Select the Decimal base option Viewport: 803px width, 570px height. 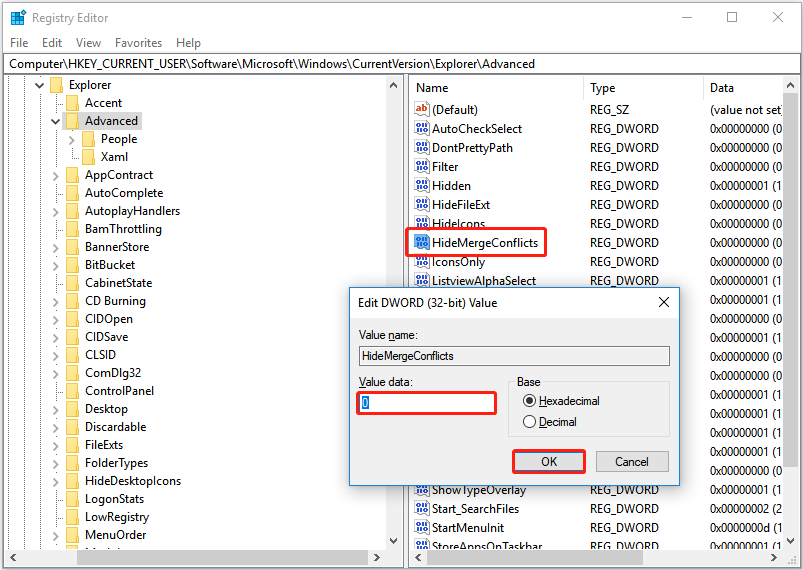530,422
